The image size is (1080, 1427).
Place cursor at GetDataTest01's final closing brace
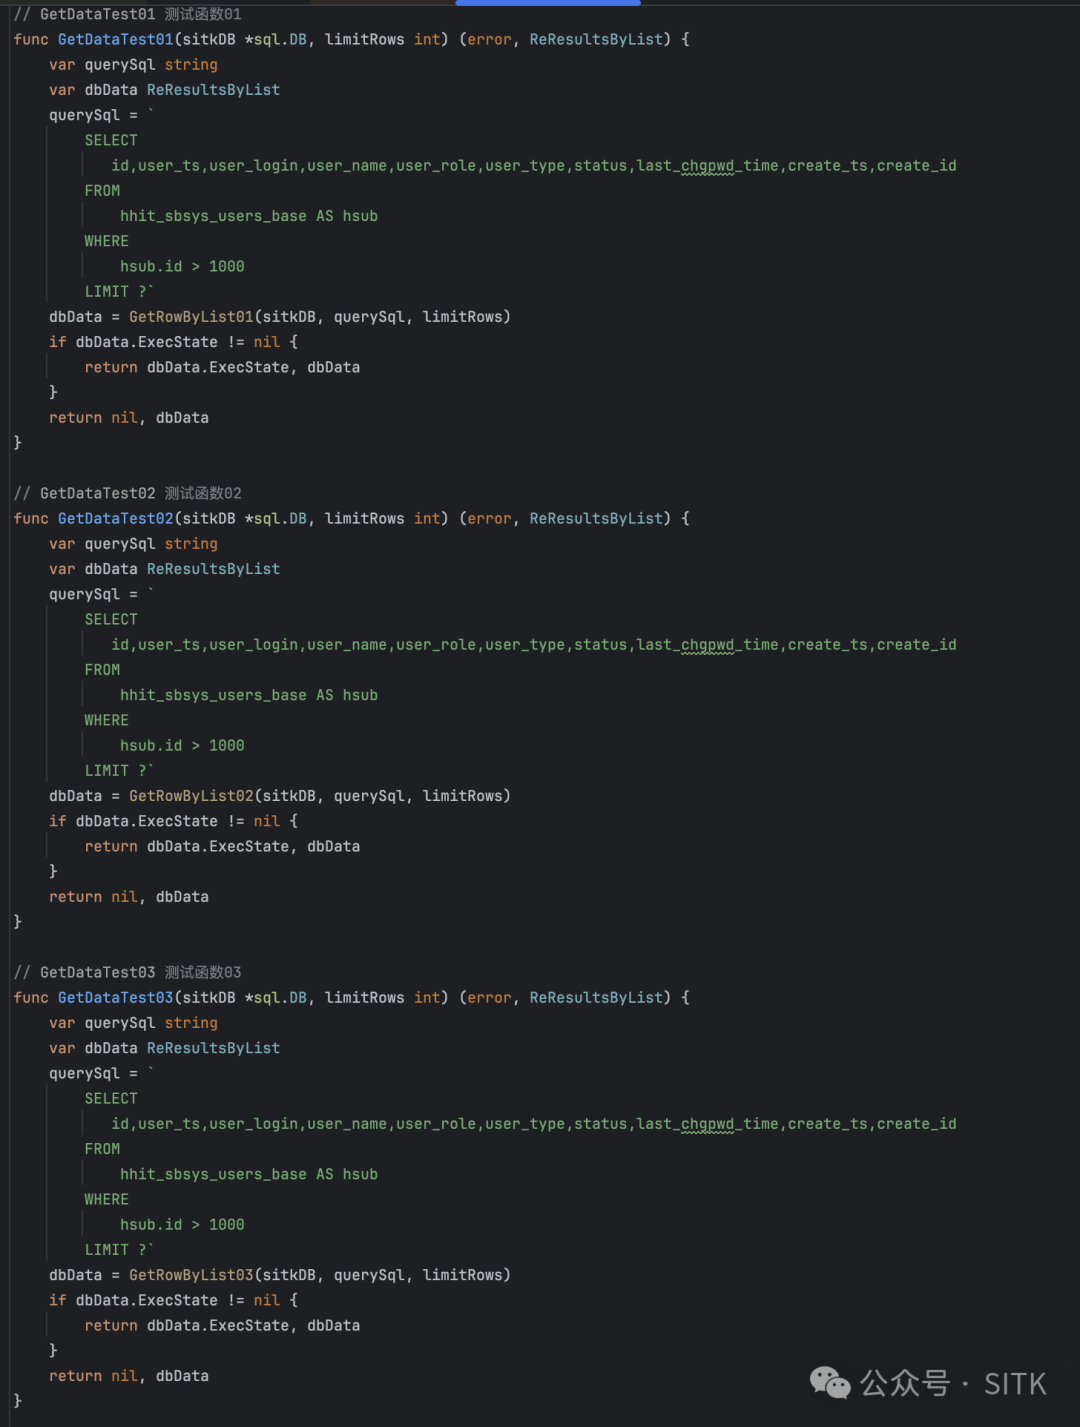point(18,442)
